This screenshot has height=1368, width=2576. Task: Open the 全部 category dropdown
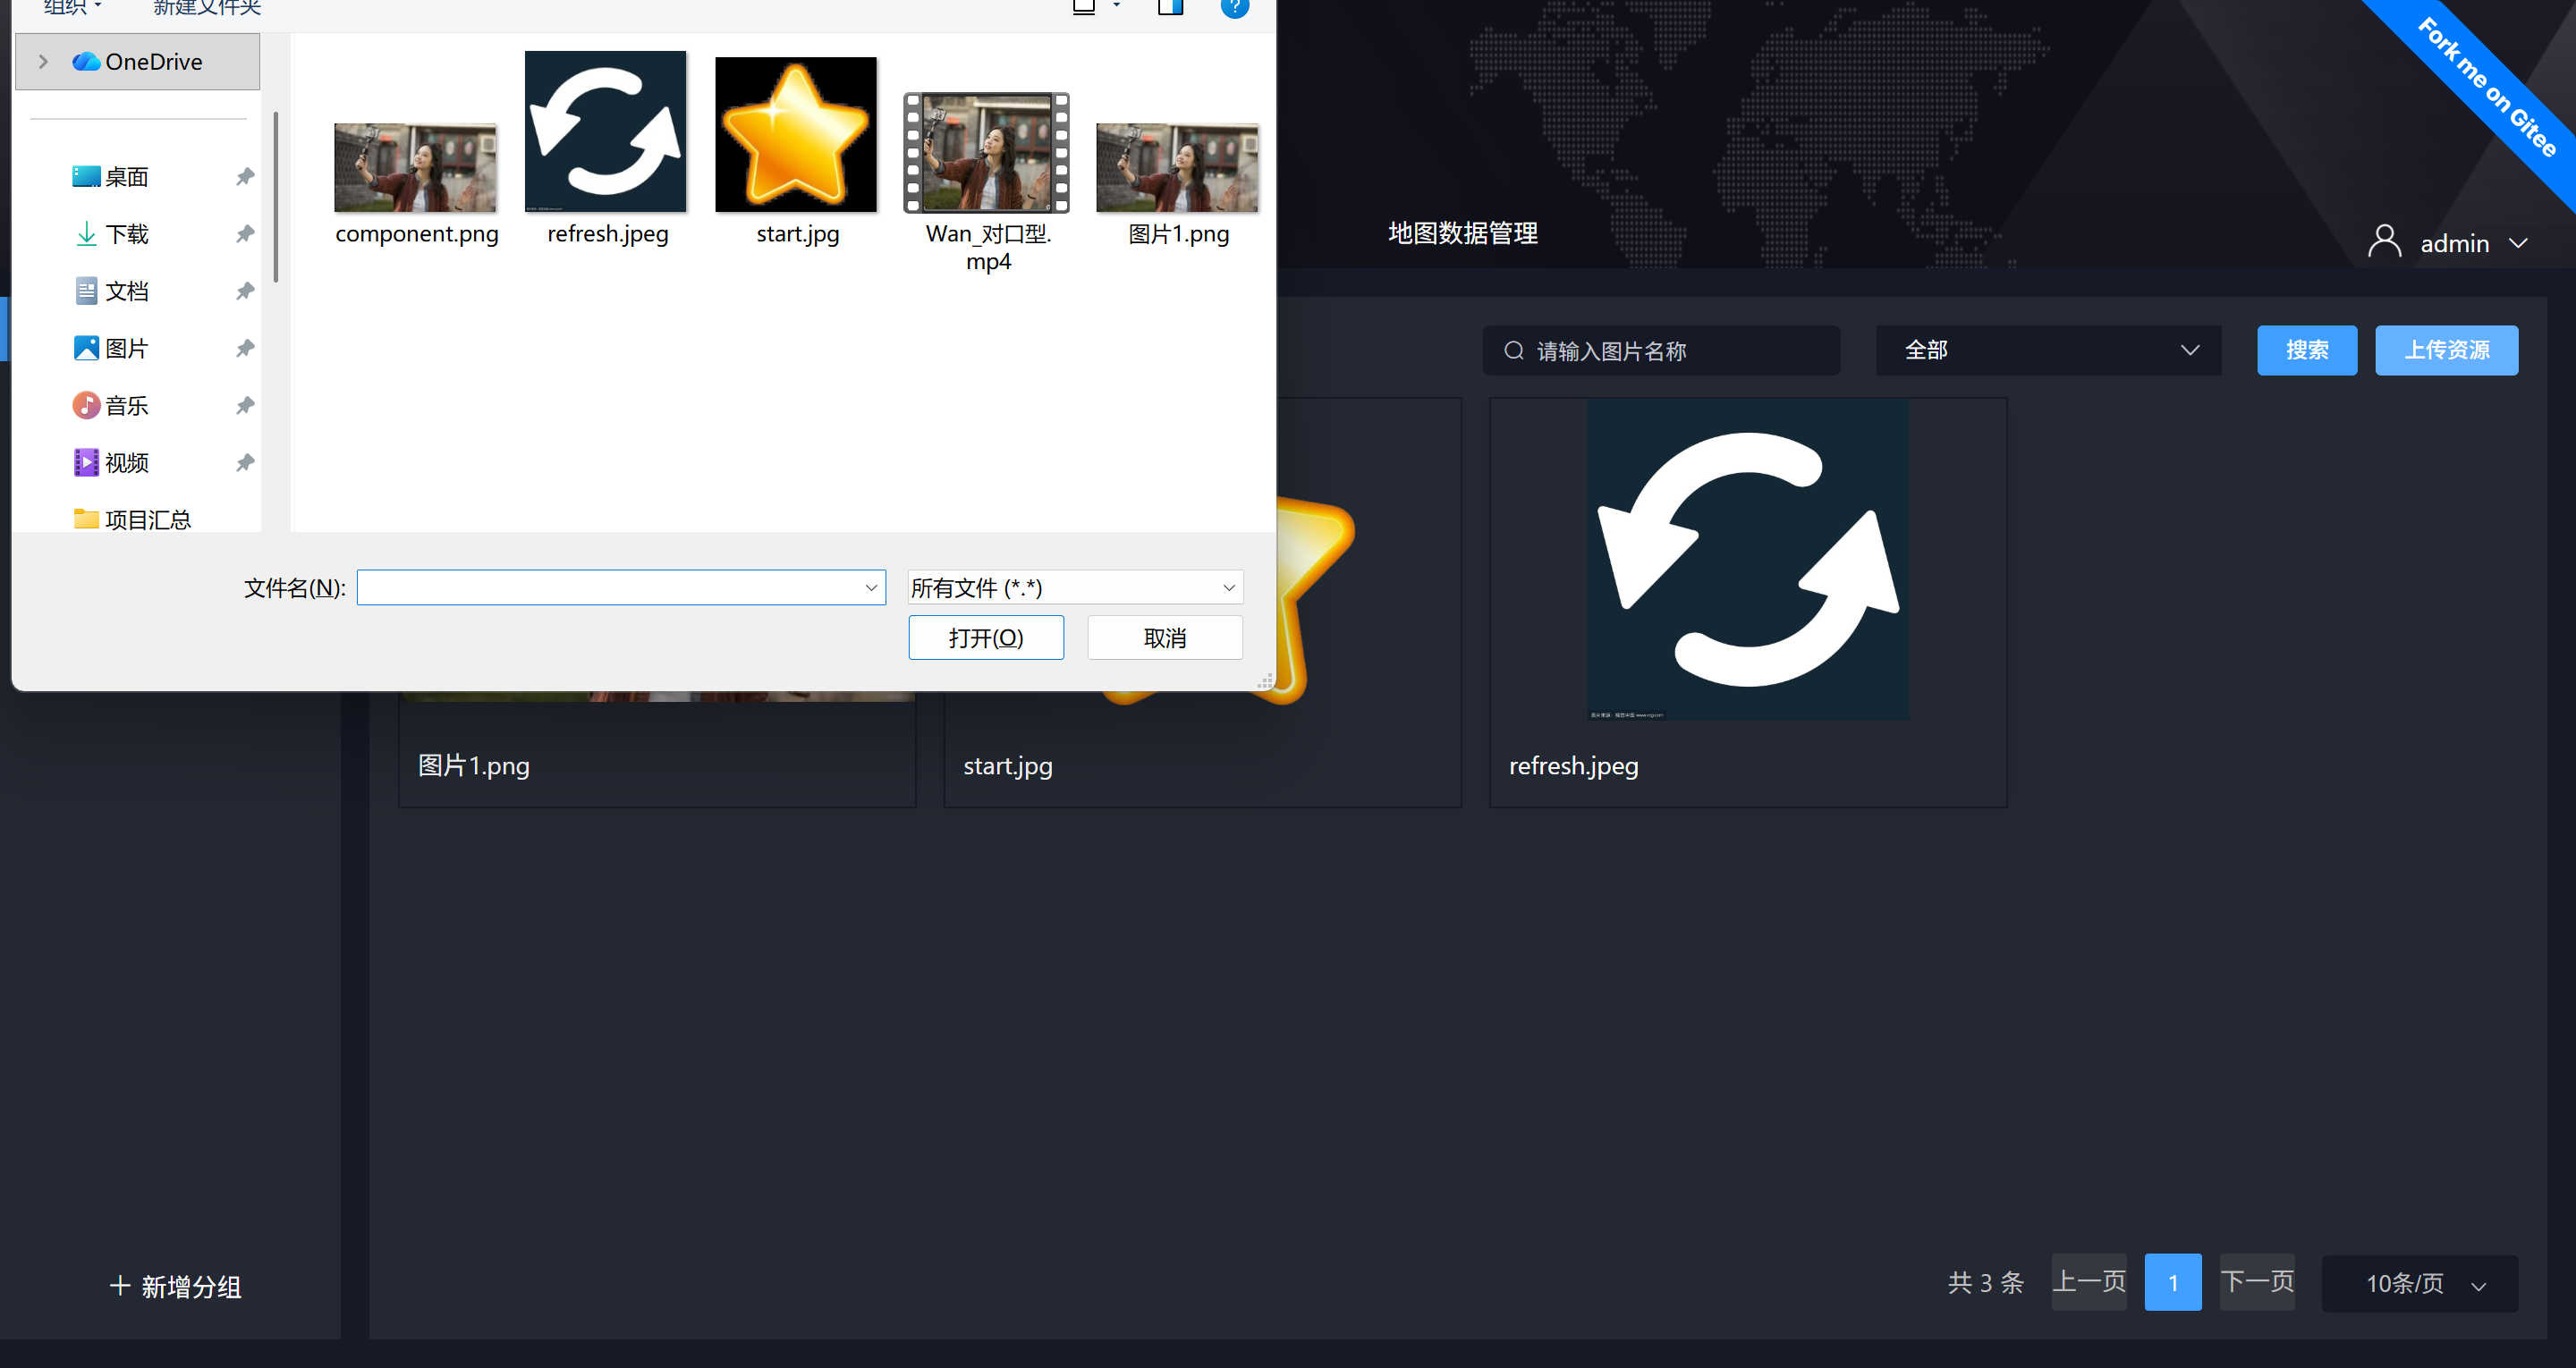(x=2048, y=351)
